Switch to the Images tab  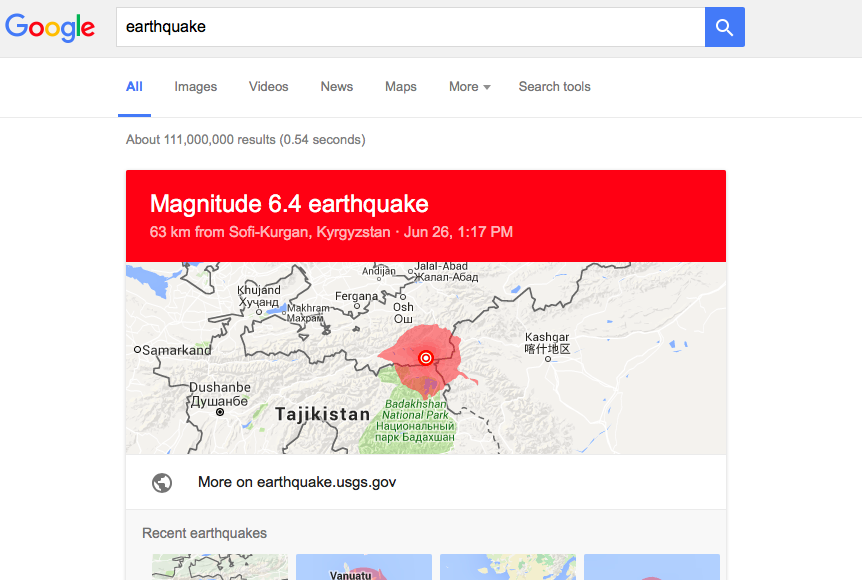(196, 87)
